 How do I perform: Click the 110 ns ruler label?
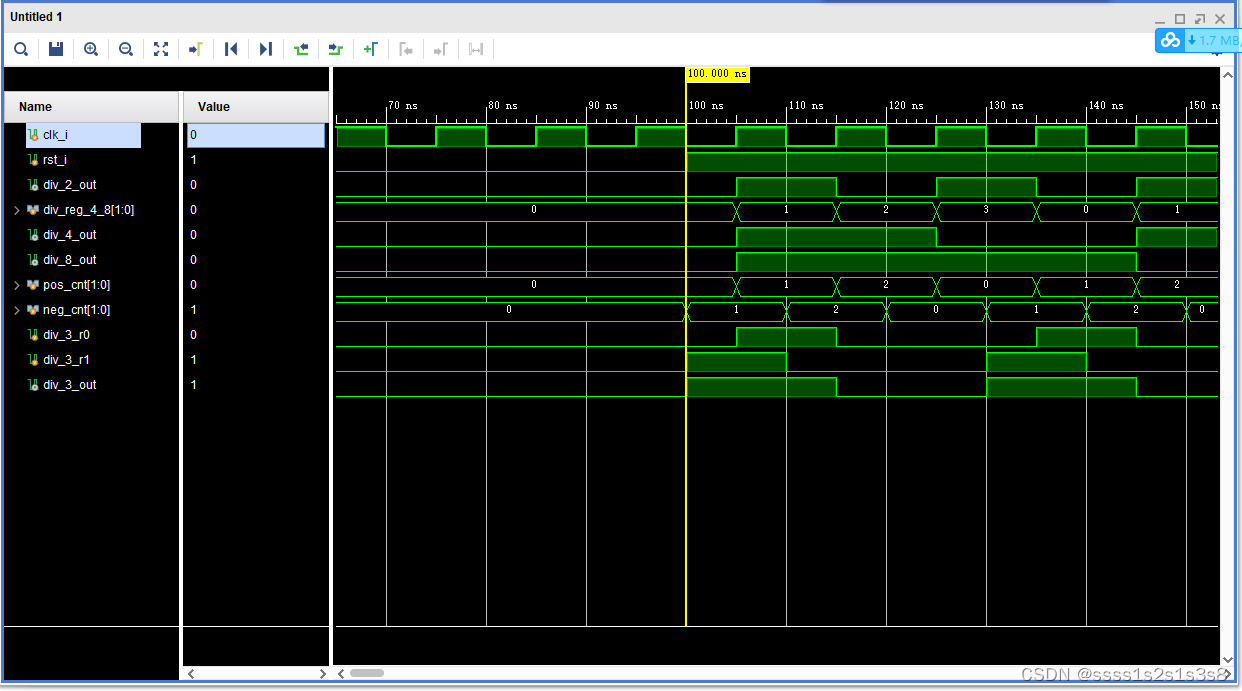(806, 105)
